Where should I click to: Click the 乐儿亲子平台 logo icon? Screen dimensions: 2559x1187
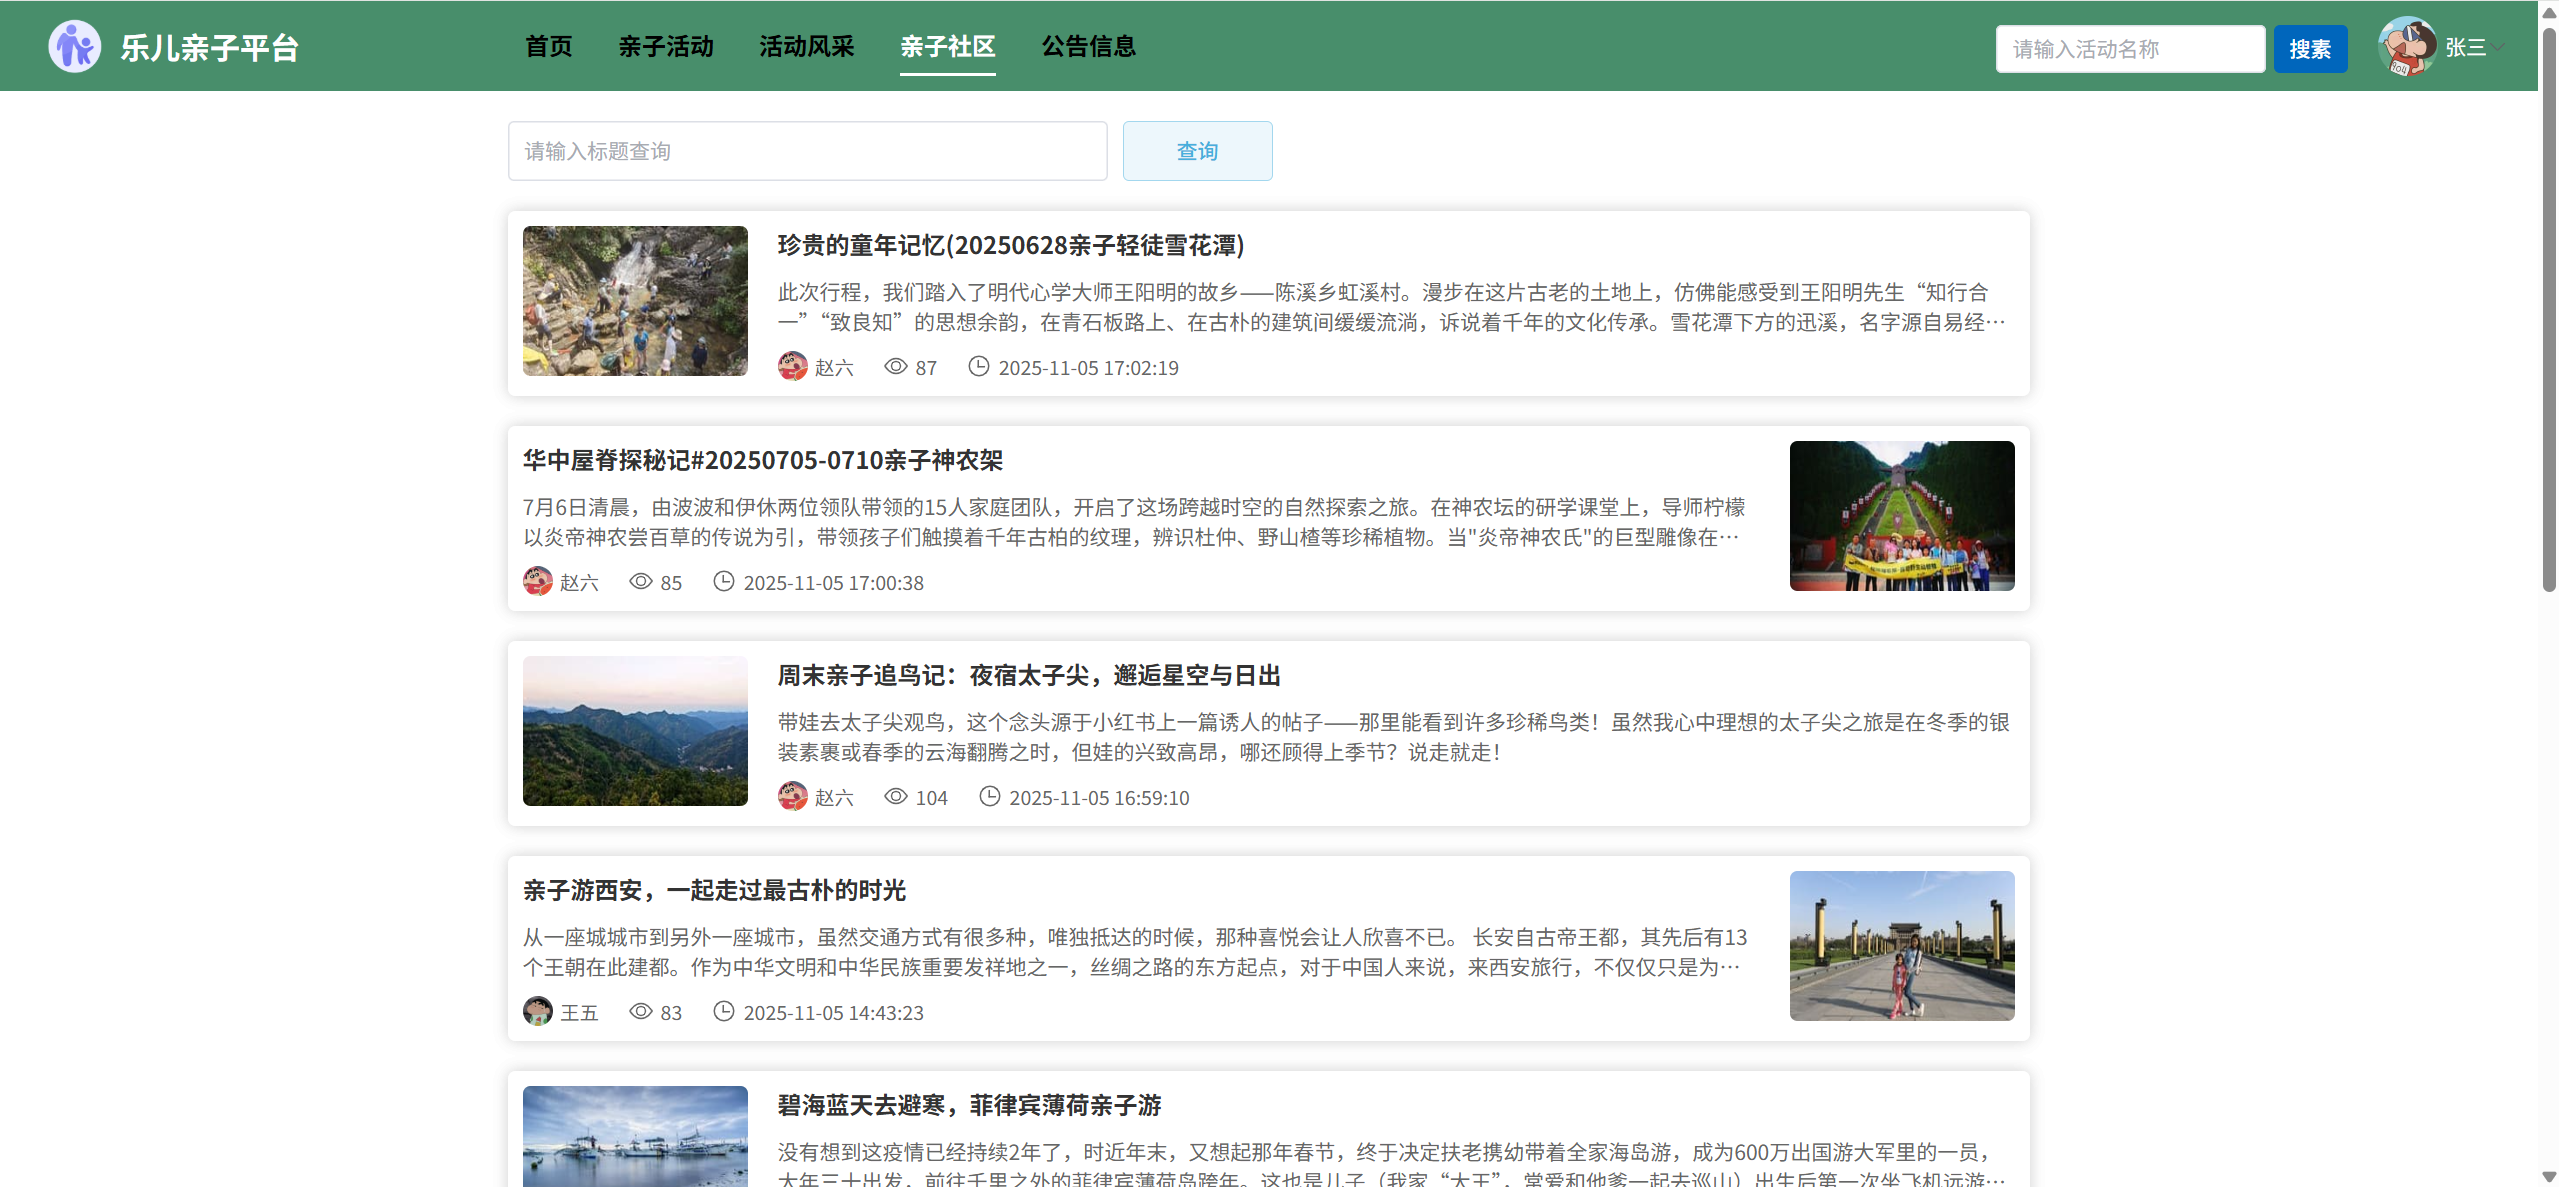click(x=74, y=47)
